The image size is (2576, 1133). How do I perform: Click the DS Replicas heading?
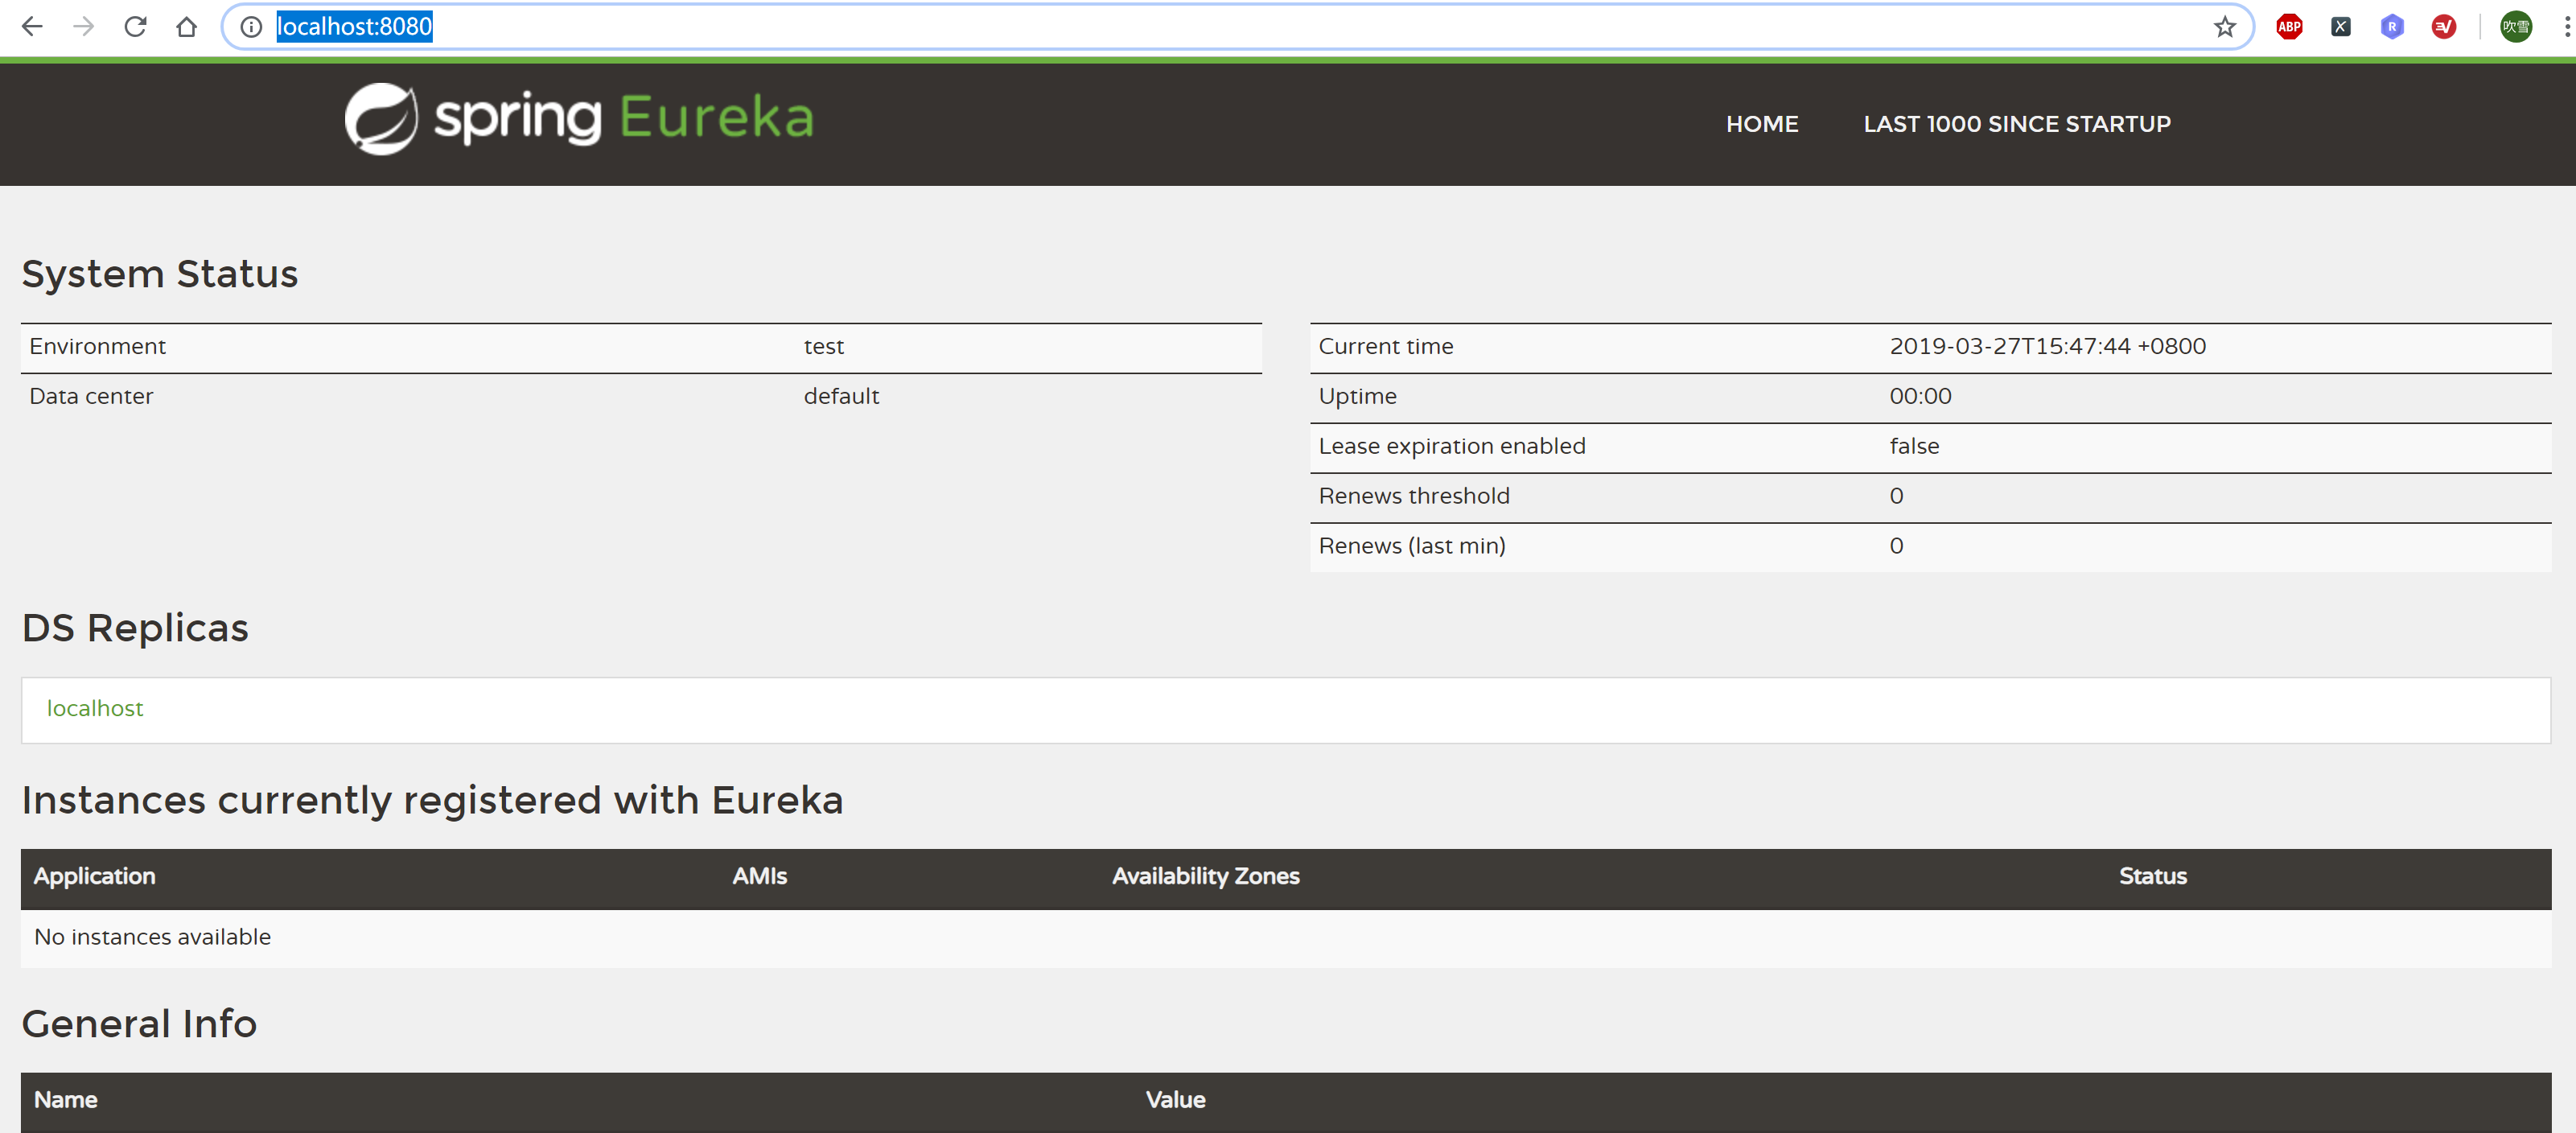click(x=135, y=628)
